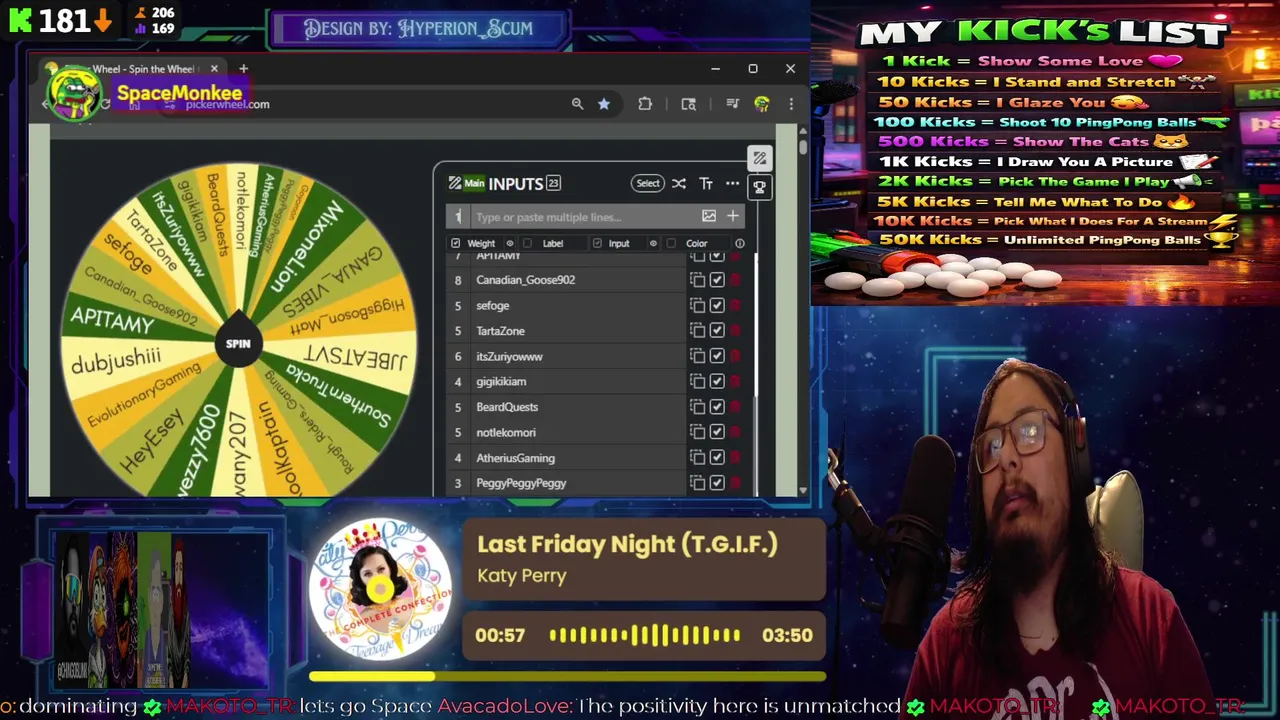This screenshot has width=1280, height=720.
Task: Add new input with the plus icon
Action: [733, 216]
